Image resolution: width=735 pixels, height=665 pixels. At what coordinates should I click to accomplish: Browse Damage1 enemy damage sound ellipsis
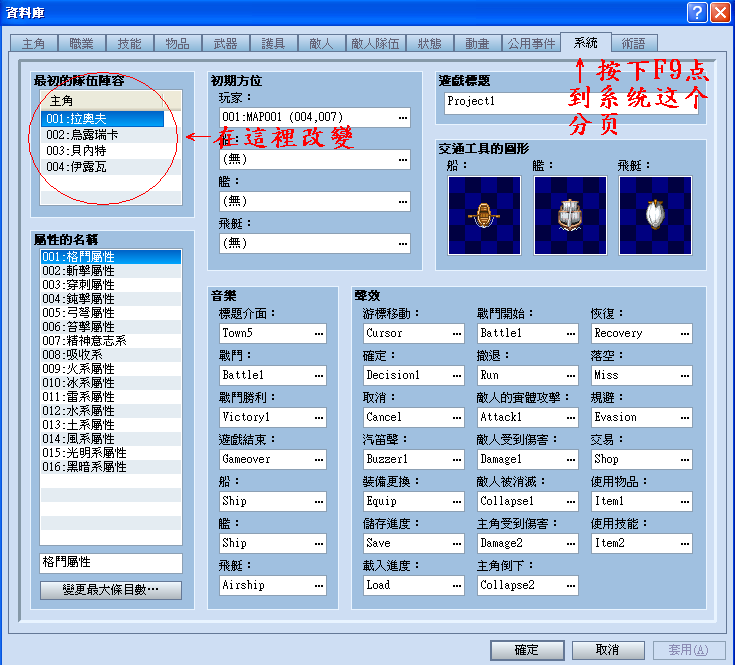point(570,460)
